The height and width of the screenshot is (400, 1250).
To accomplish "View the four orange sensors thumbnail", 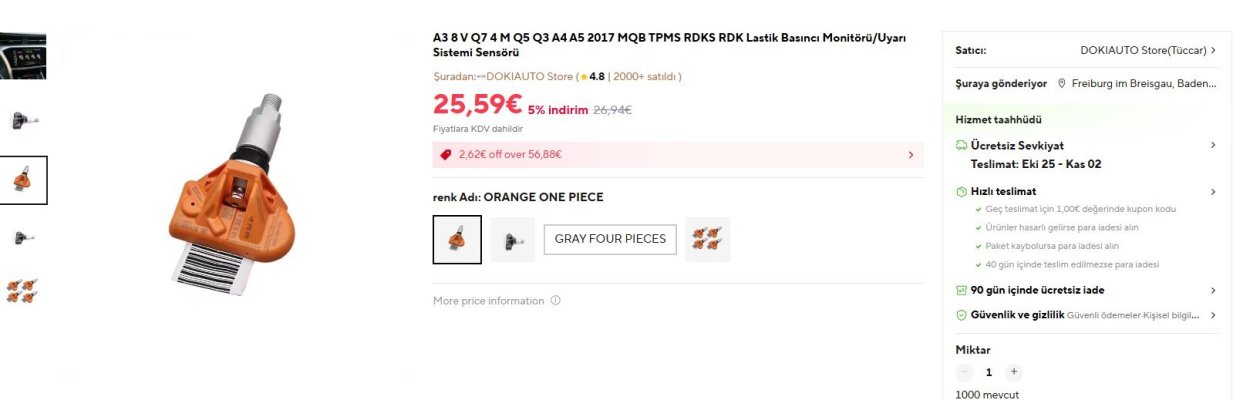I will 22,291.
